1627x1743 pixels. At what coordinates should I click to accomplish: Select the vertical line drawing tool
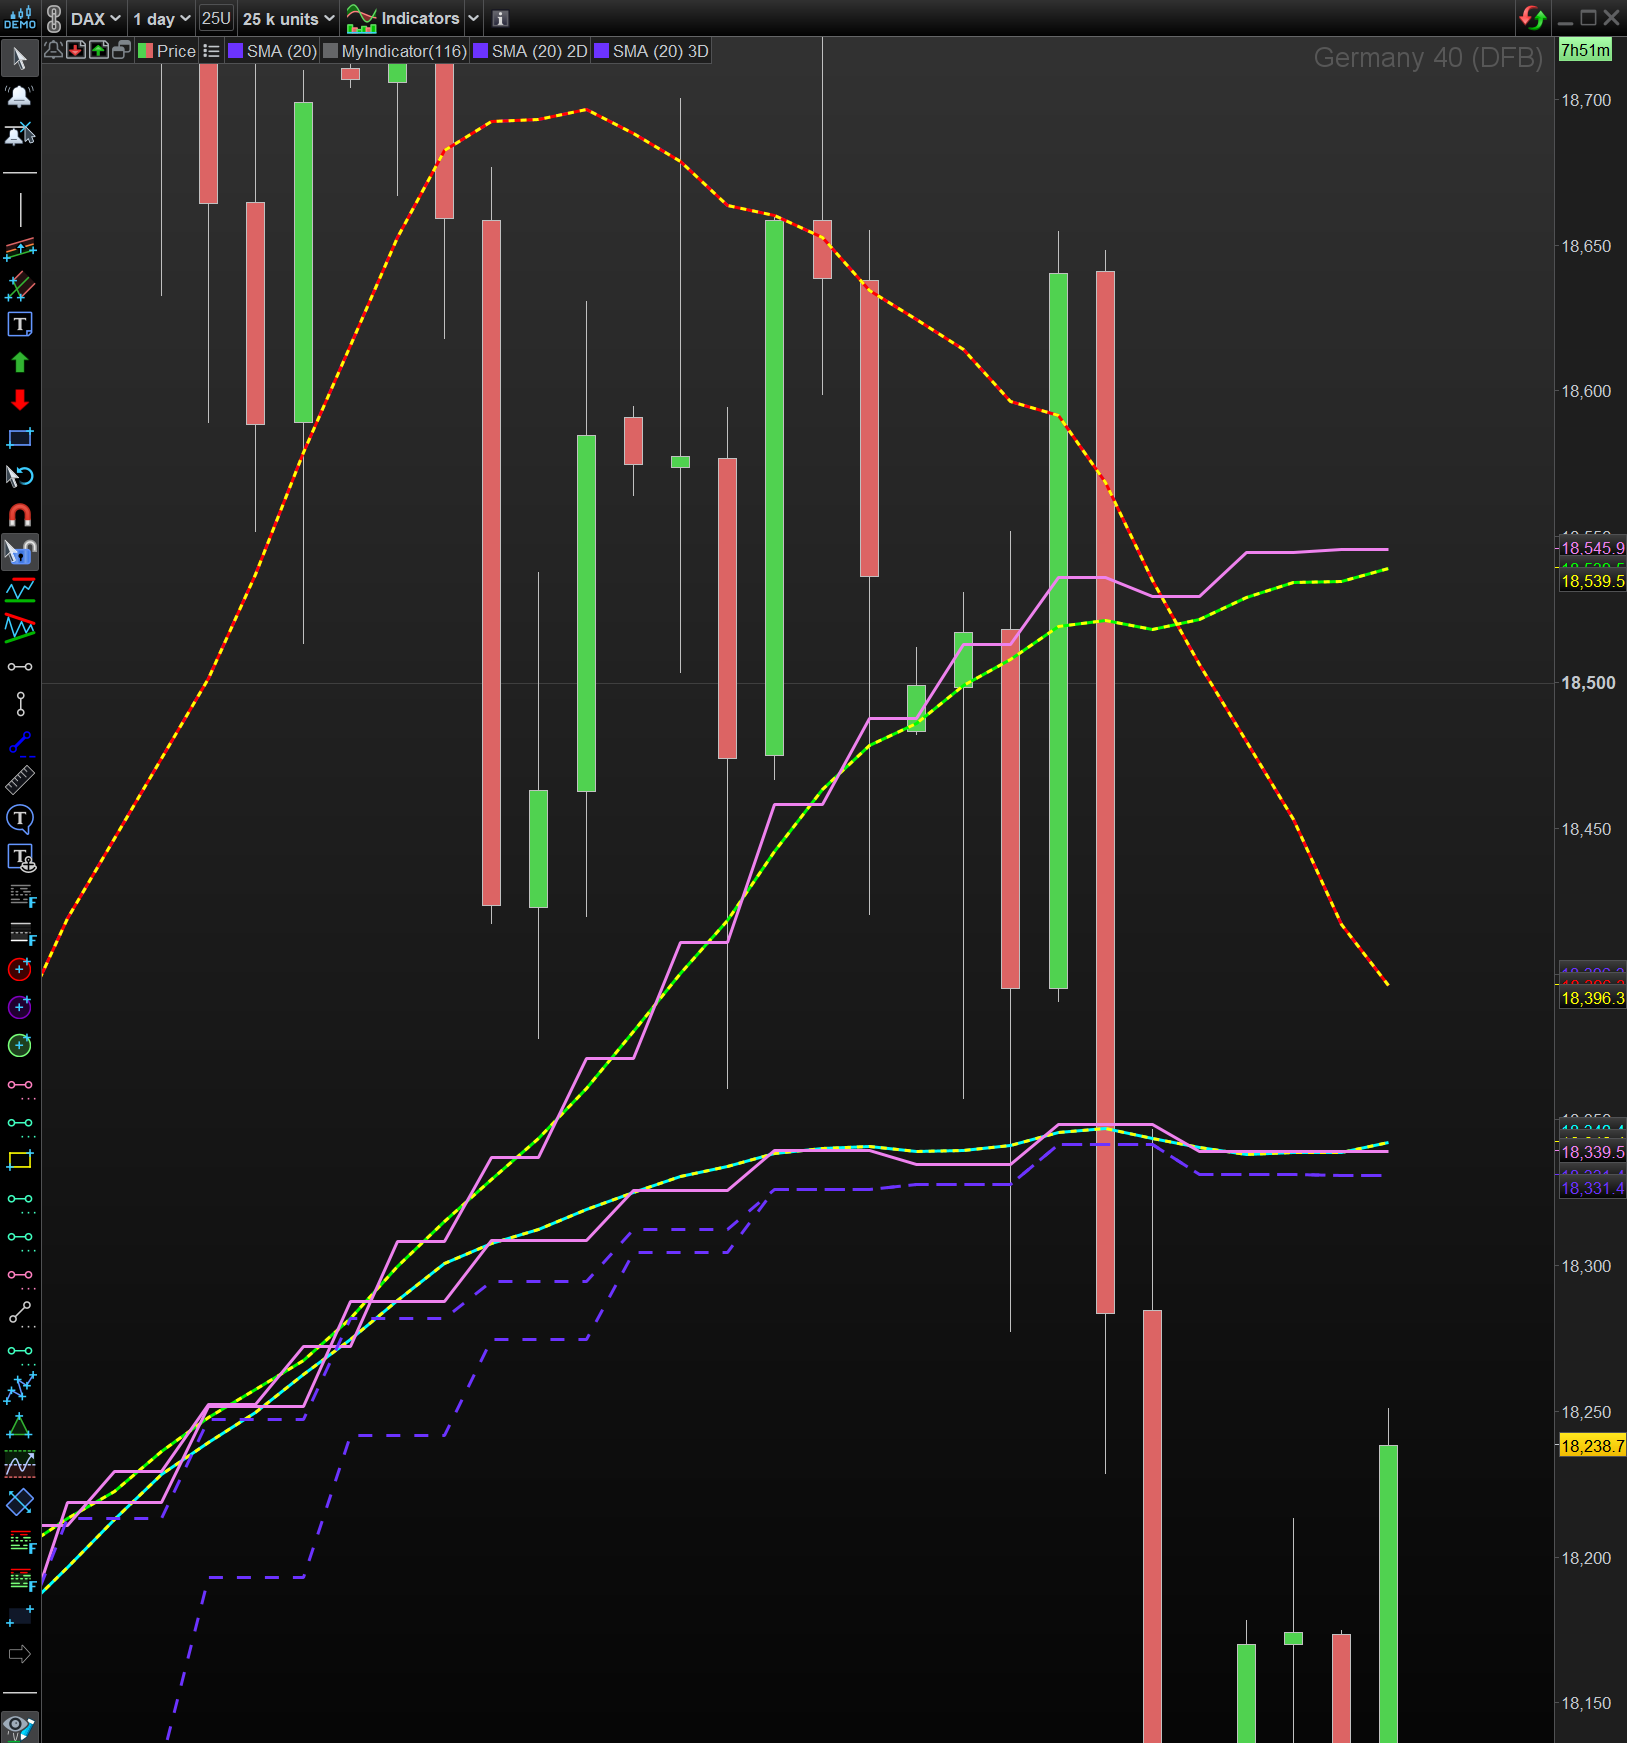coord(20,210)
